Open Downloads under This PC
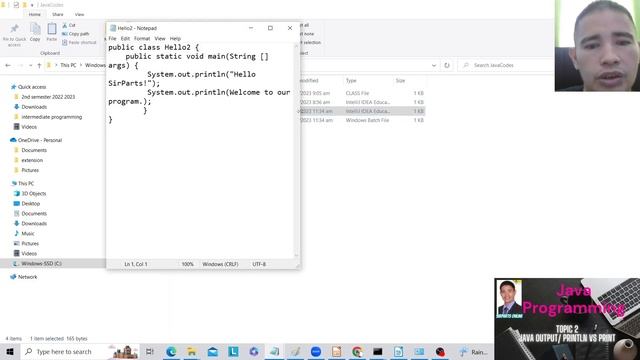The width and height of the screenshot is (640, 360). click(x=34, y=224)
